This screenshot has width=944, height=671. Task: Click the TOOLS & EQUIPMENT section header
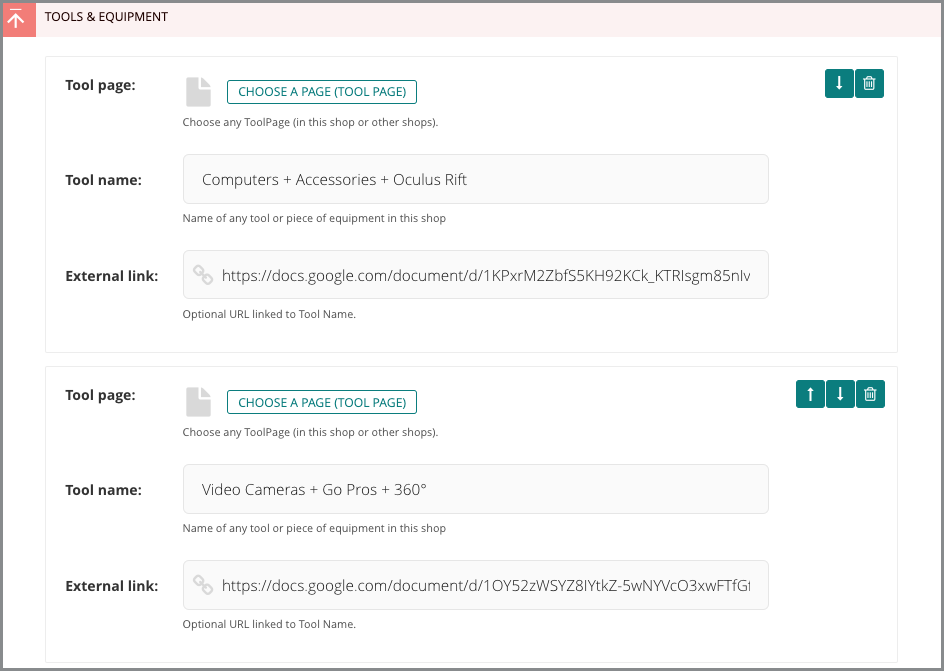pyautogui.click(x=105, y=16)
